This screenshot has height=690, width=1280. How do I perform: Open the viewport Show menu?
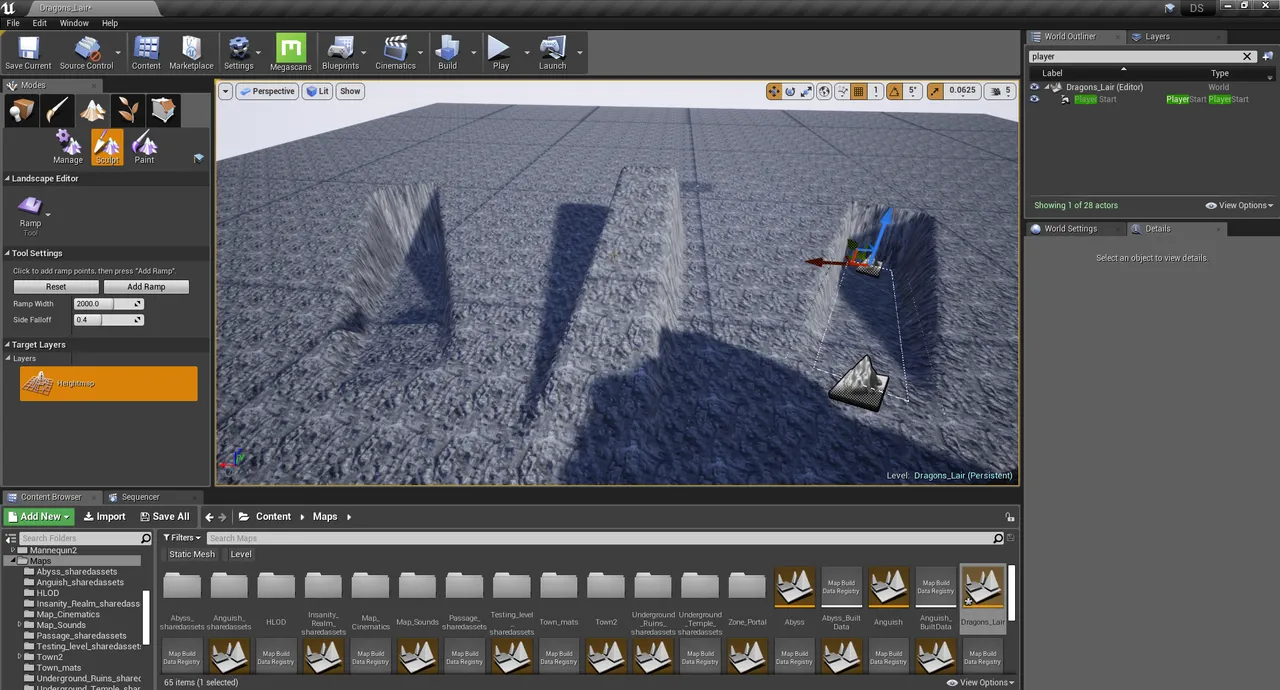pos(350,91)
